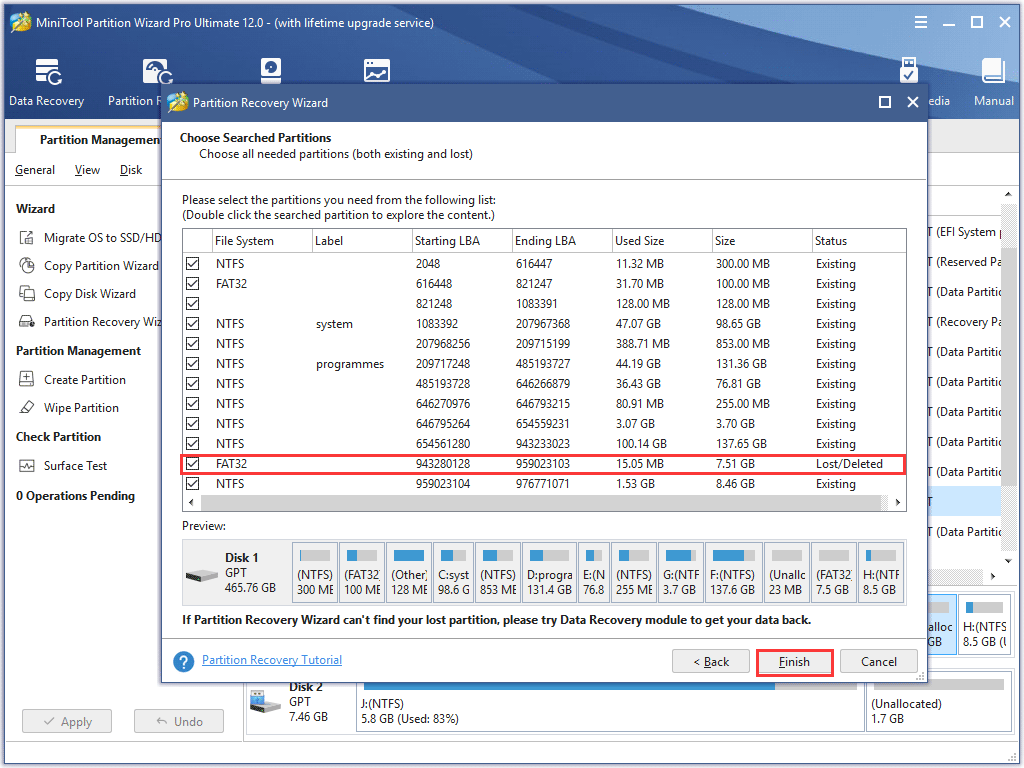Screen dimensions: 1024x768
Task: Uncheck the system partition checkbox
Action: [193, 324]
